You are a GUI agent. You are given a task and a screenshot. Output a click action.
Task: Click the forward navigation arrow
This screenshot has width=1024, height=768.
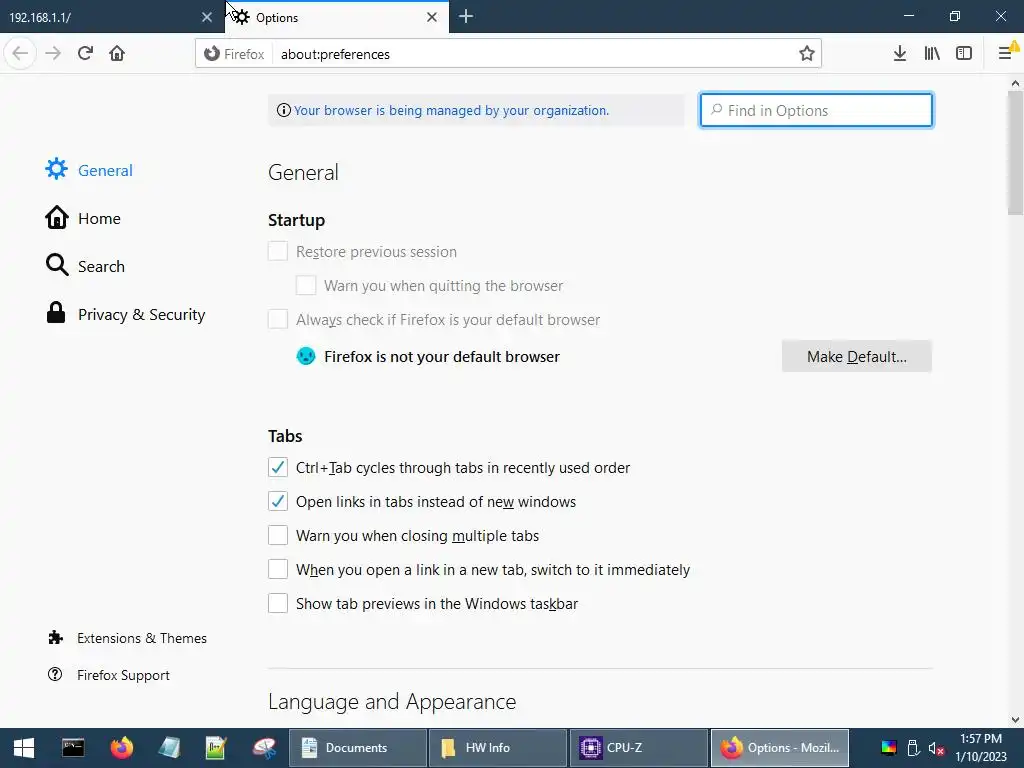pyautogui.click(x=53, y=54)
